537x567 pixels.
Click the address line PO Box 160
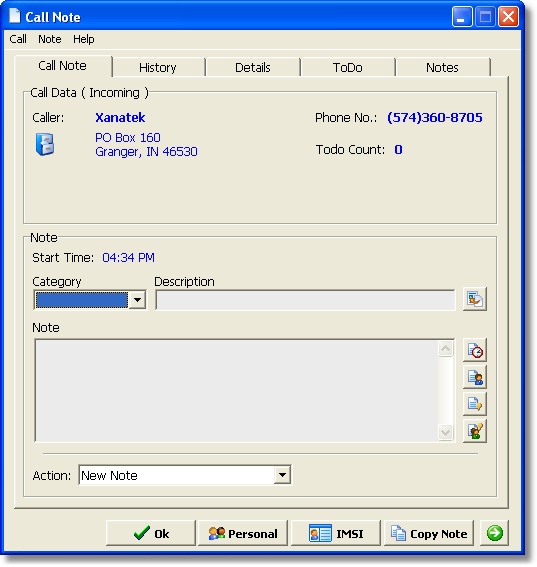tap(128, 137)
